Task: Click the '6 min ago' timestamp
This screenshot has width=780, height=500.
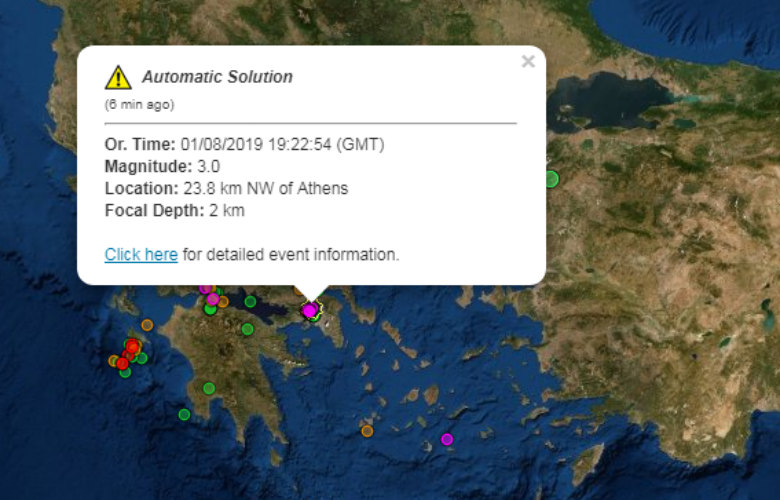Action: pos(139,104)
